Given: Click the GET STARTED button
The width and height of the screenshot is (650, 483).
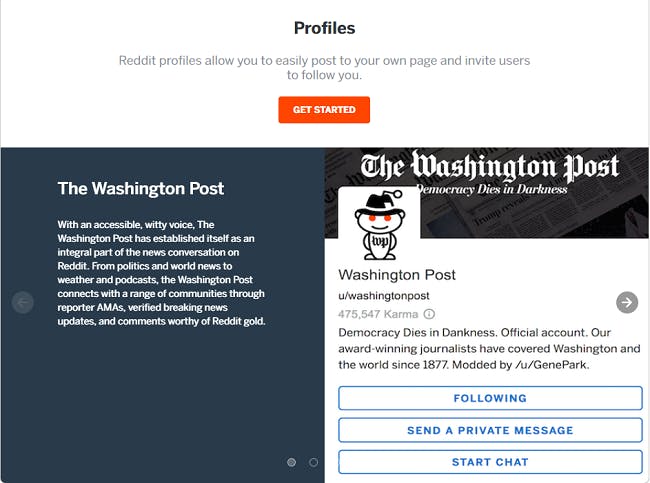Looking at the screenshot, I should coord(324,110).
